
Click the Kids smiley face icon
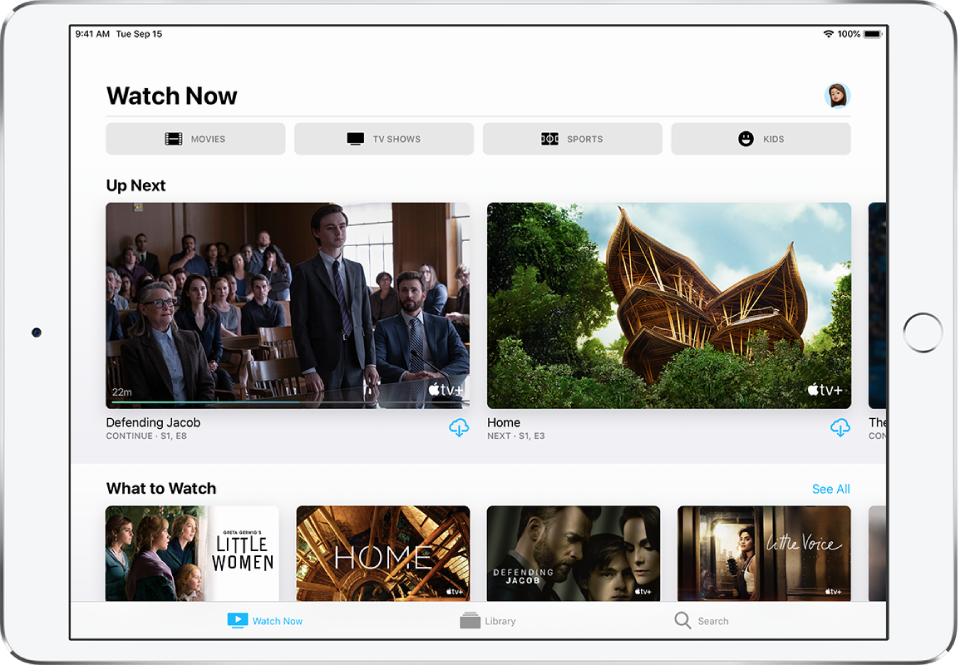click(x=746, y=139)
